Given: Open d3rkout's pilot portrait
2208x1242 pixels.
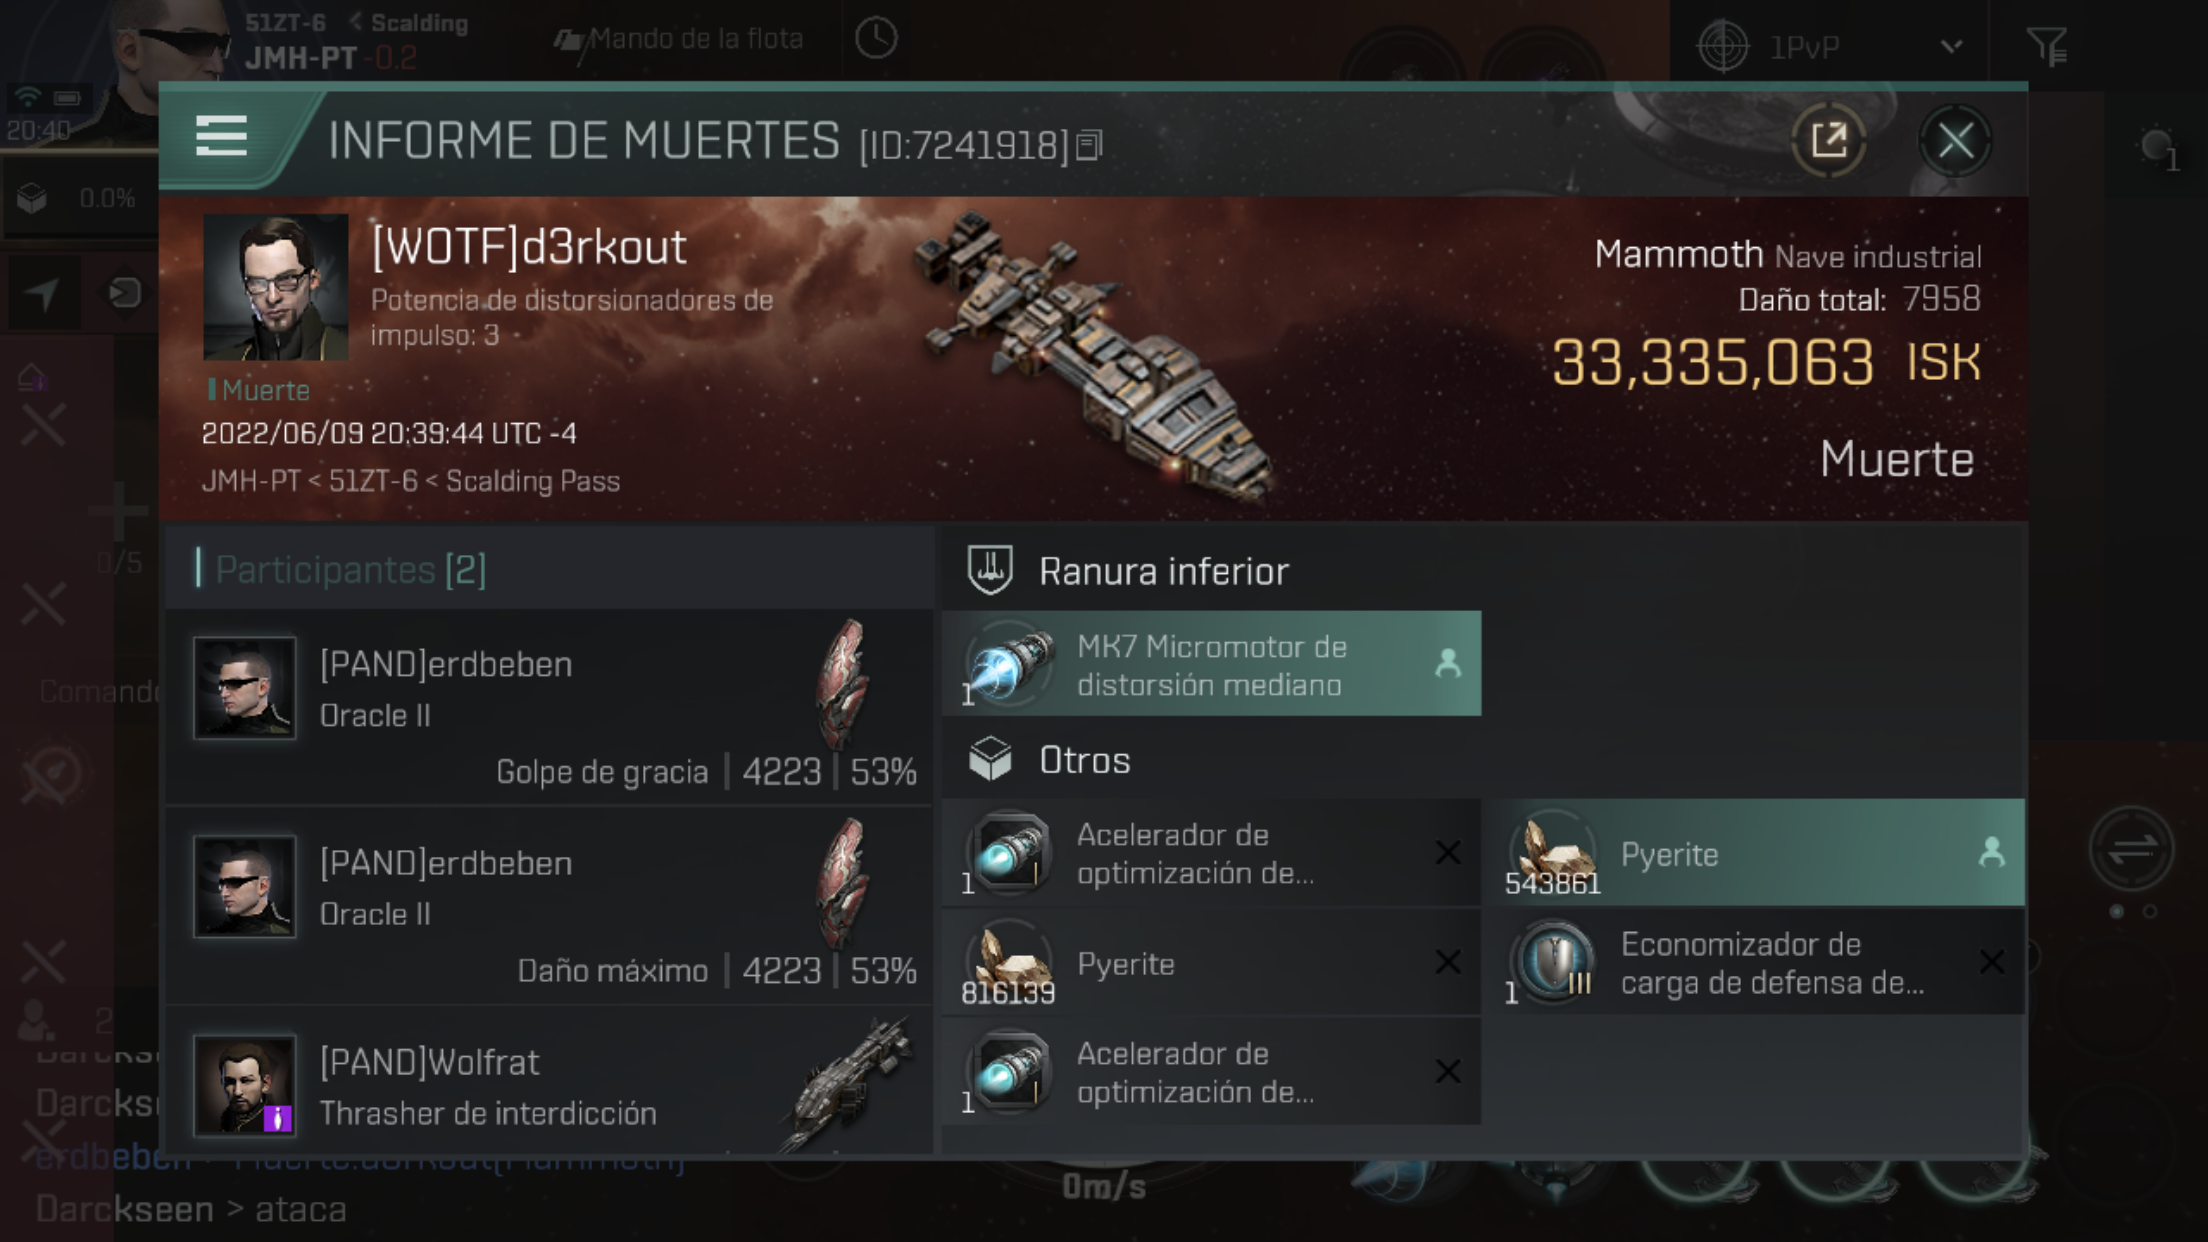Looking at the screenshot, I should pyautogui.click(x=276, y=287).
